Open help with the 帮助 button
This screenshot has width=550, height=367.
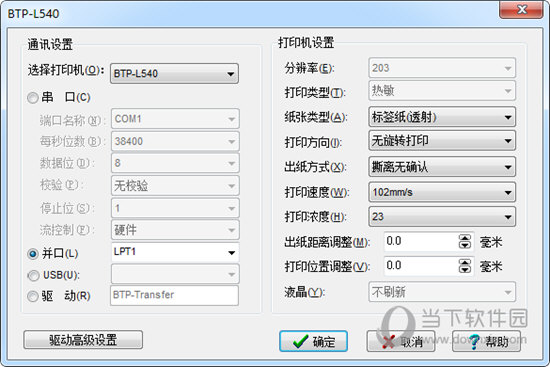point(487,341)
